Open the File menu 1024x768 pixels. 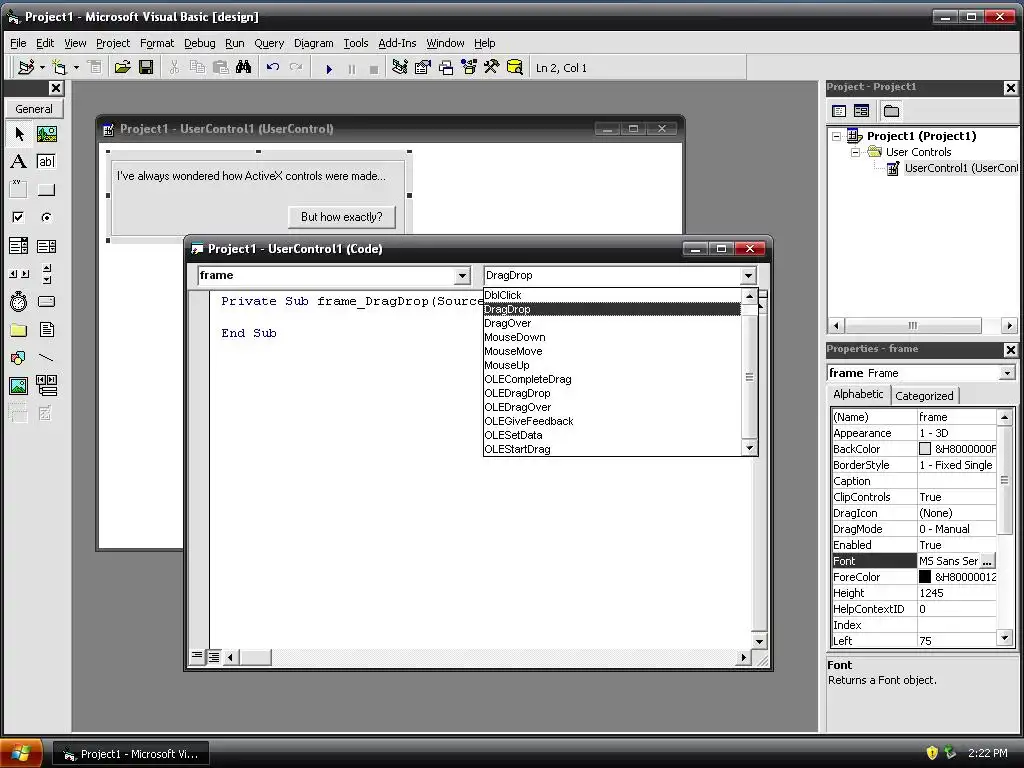point(18,43)
